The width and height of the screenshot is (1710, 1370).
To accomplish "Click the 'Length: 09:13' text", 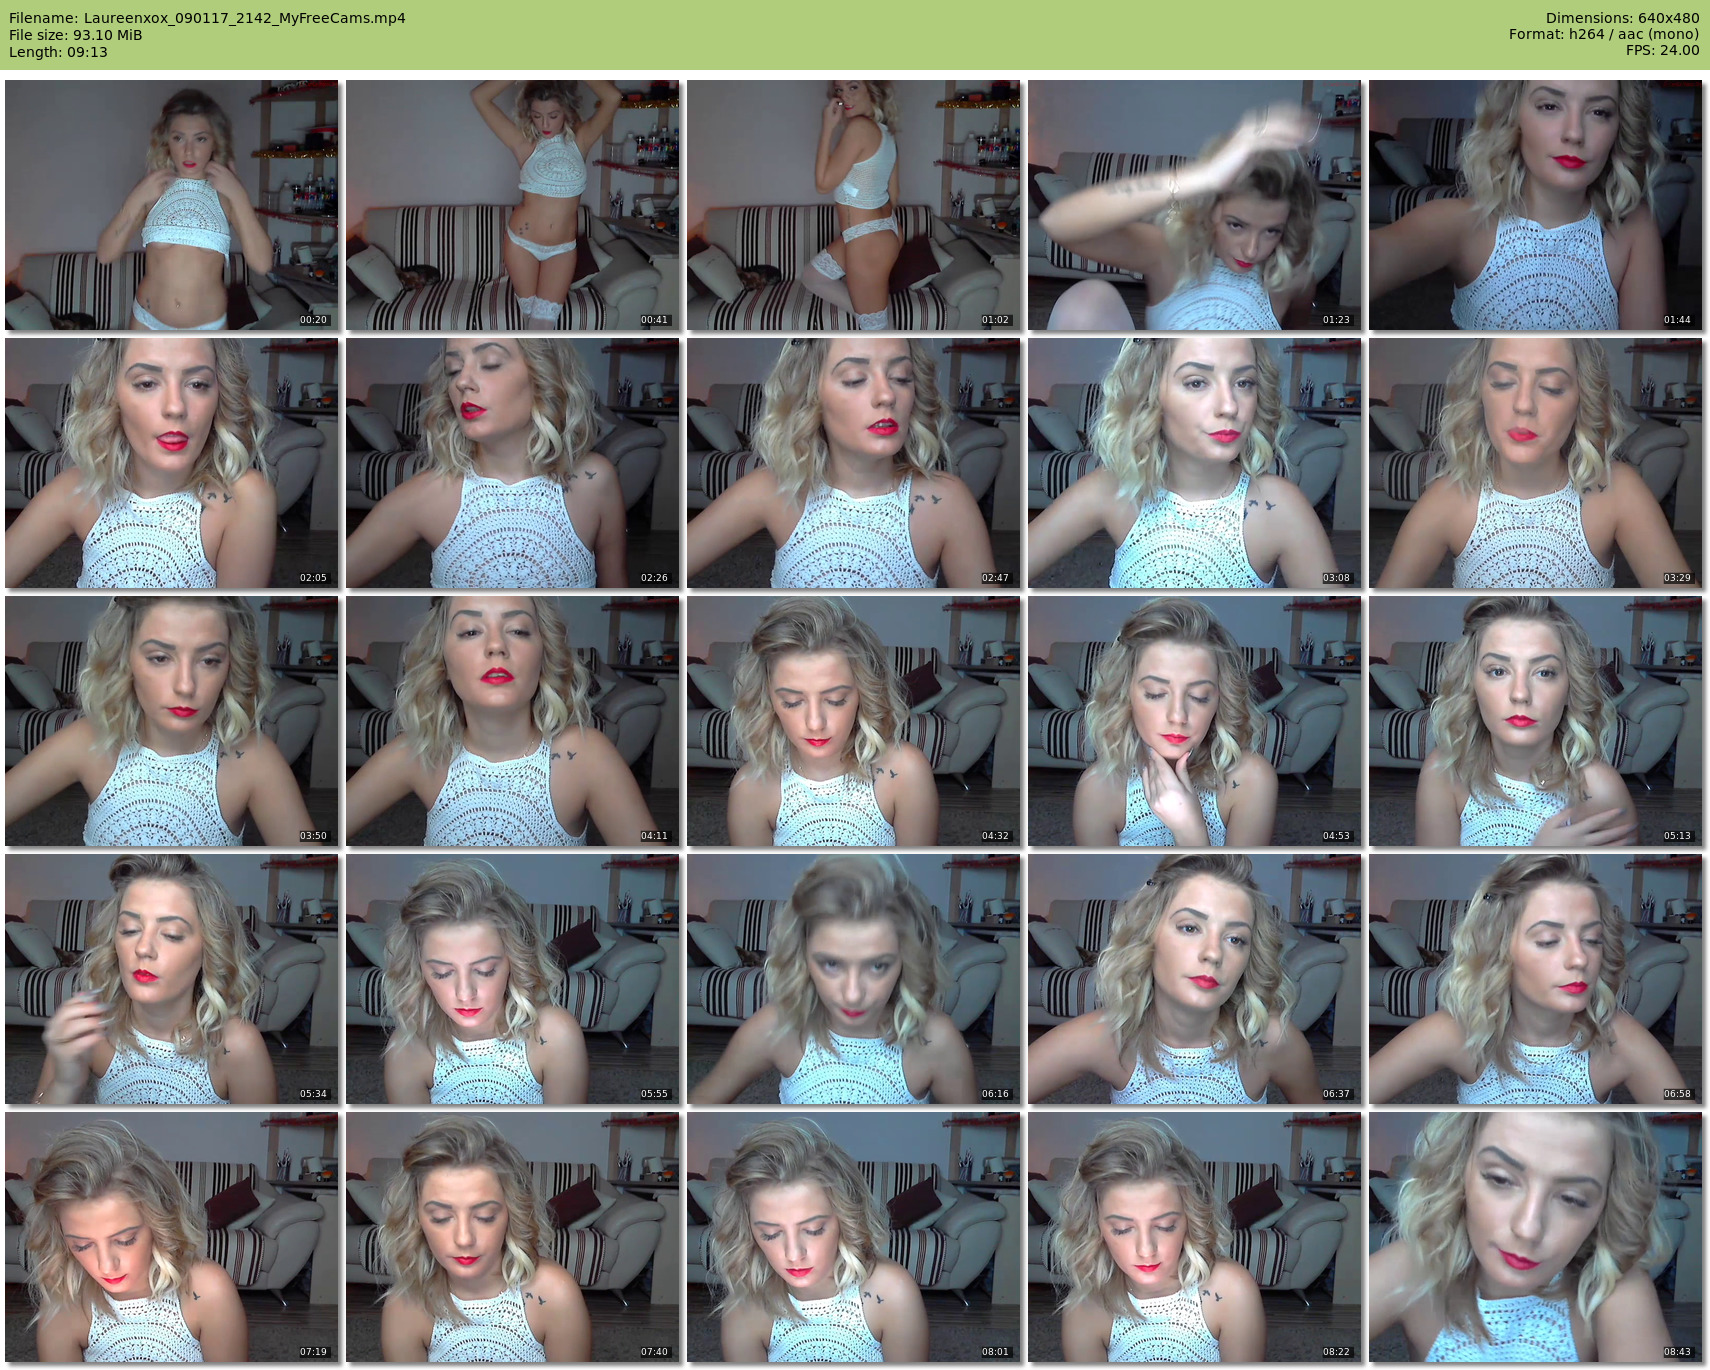I will click(x=58, y=52).
